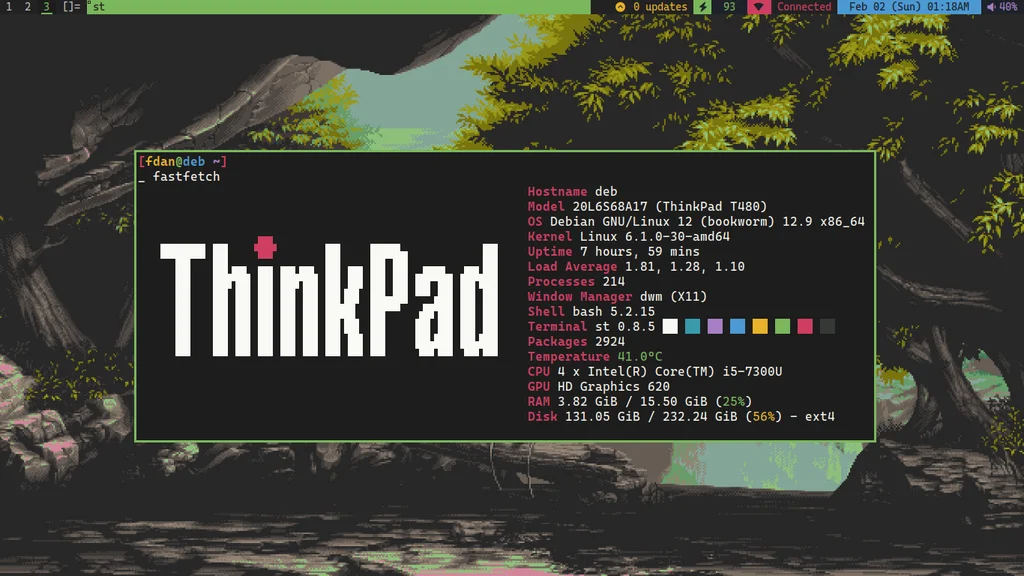
Task: Click the st window title in bar
Action: [x=99, y=7]
